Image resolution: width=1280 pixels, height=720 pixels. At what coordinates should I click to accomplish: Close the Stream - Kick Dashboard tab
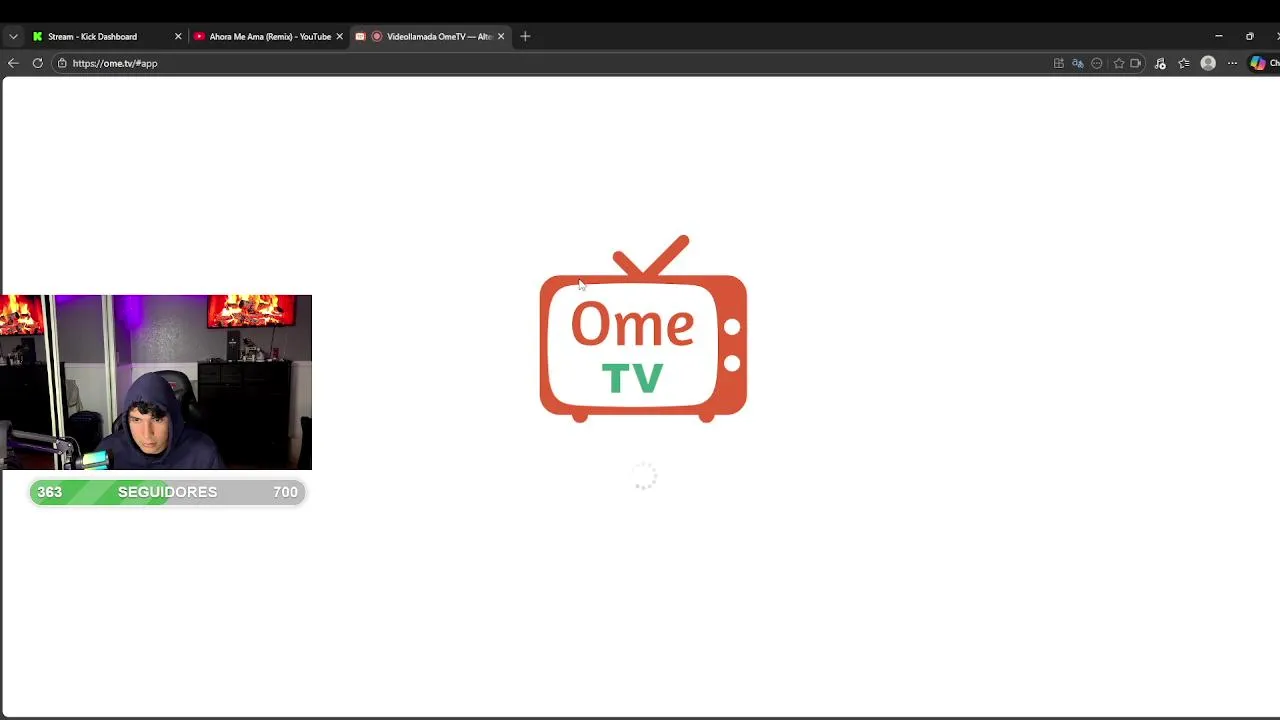coord(178,36)
